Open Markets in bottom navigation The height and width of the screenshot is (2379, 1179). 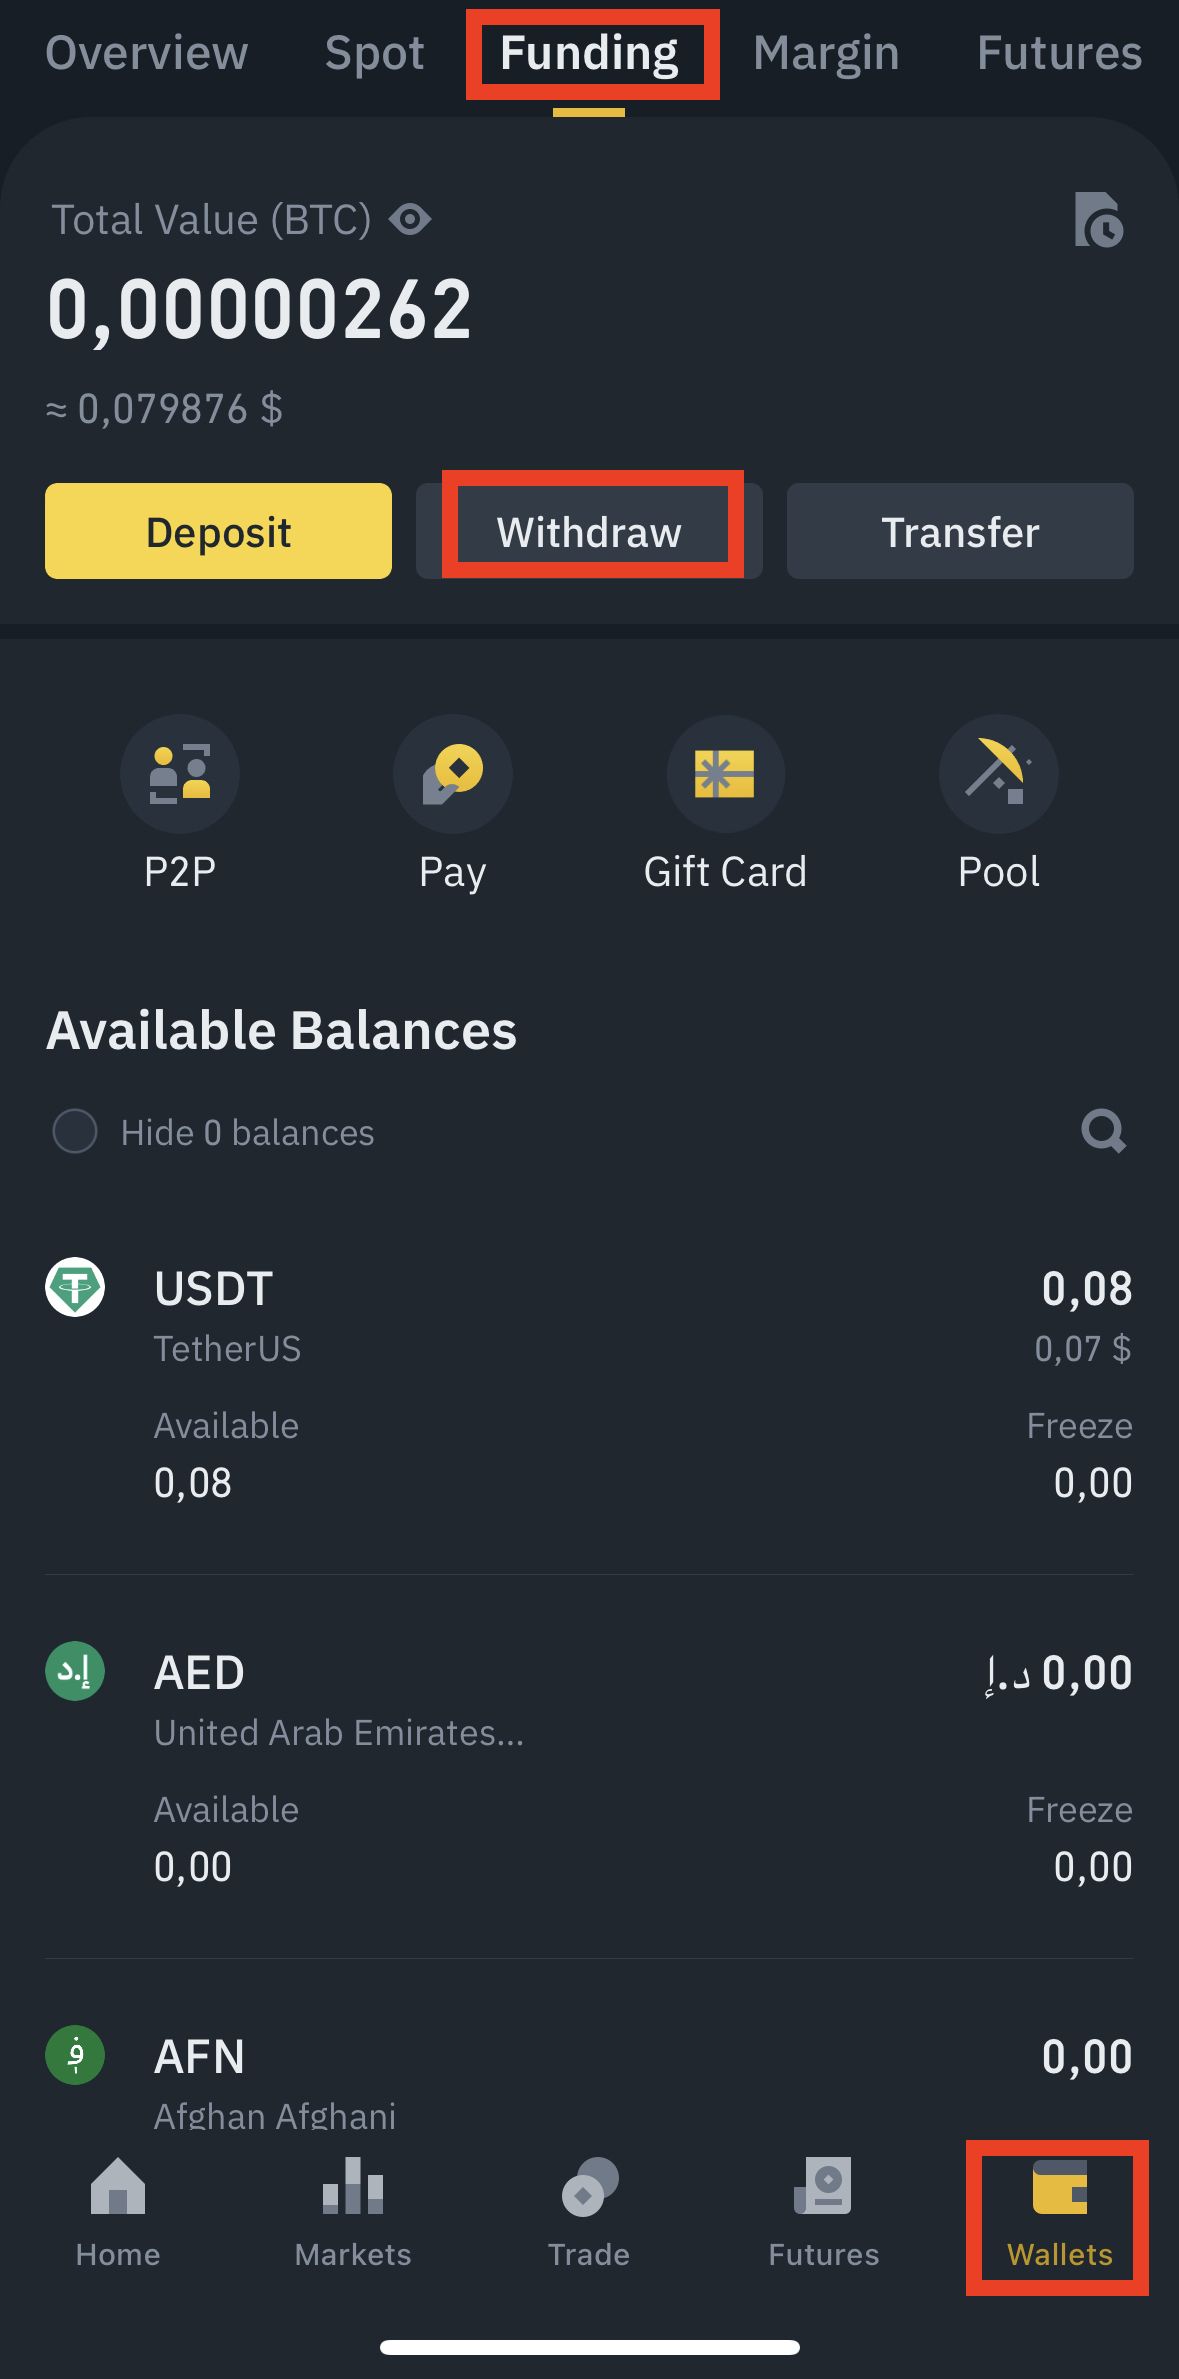(353, 2212)
